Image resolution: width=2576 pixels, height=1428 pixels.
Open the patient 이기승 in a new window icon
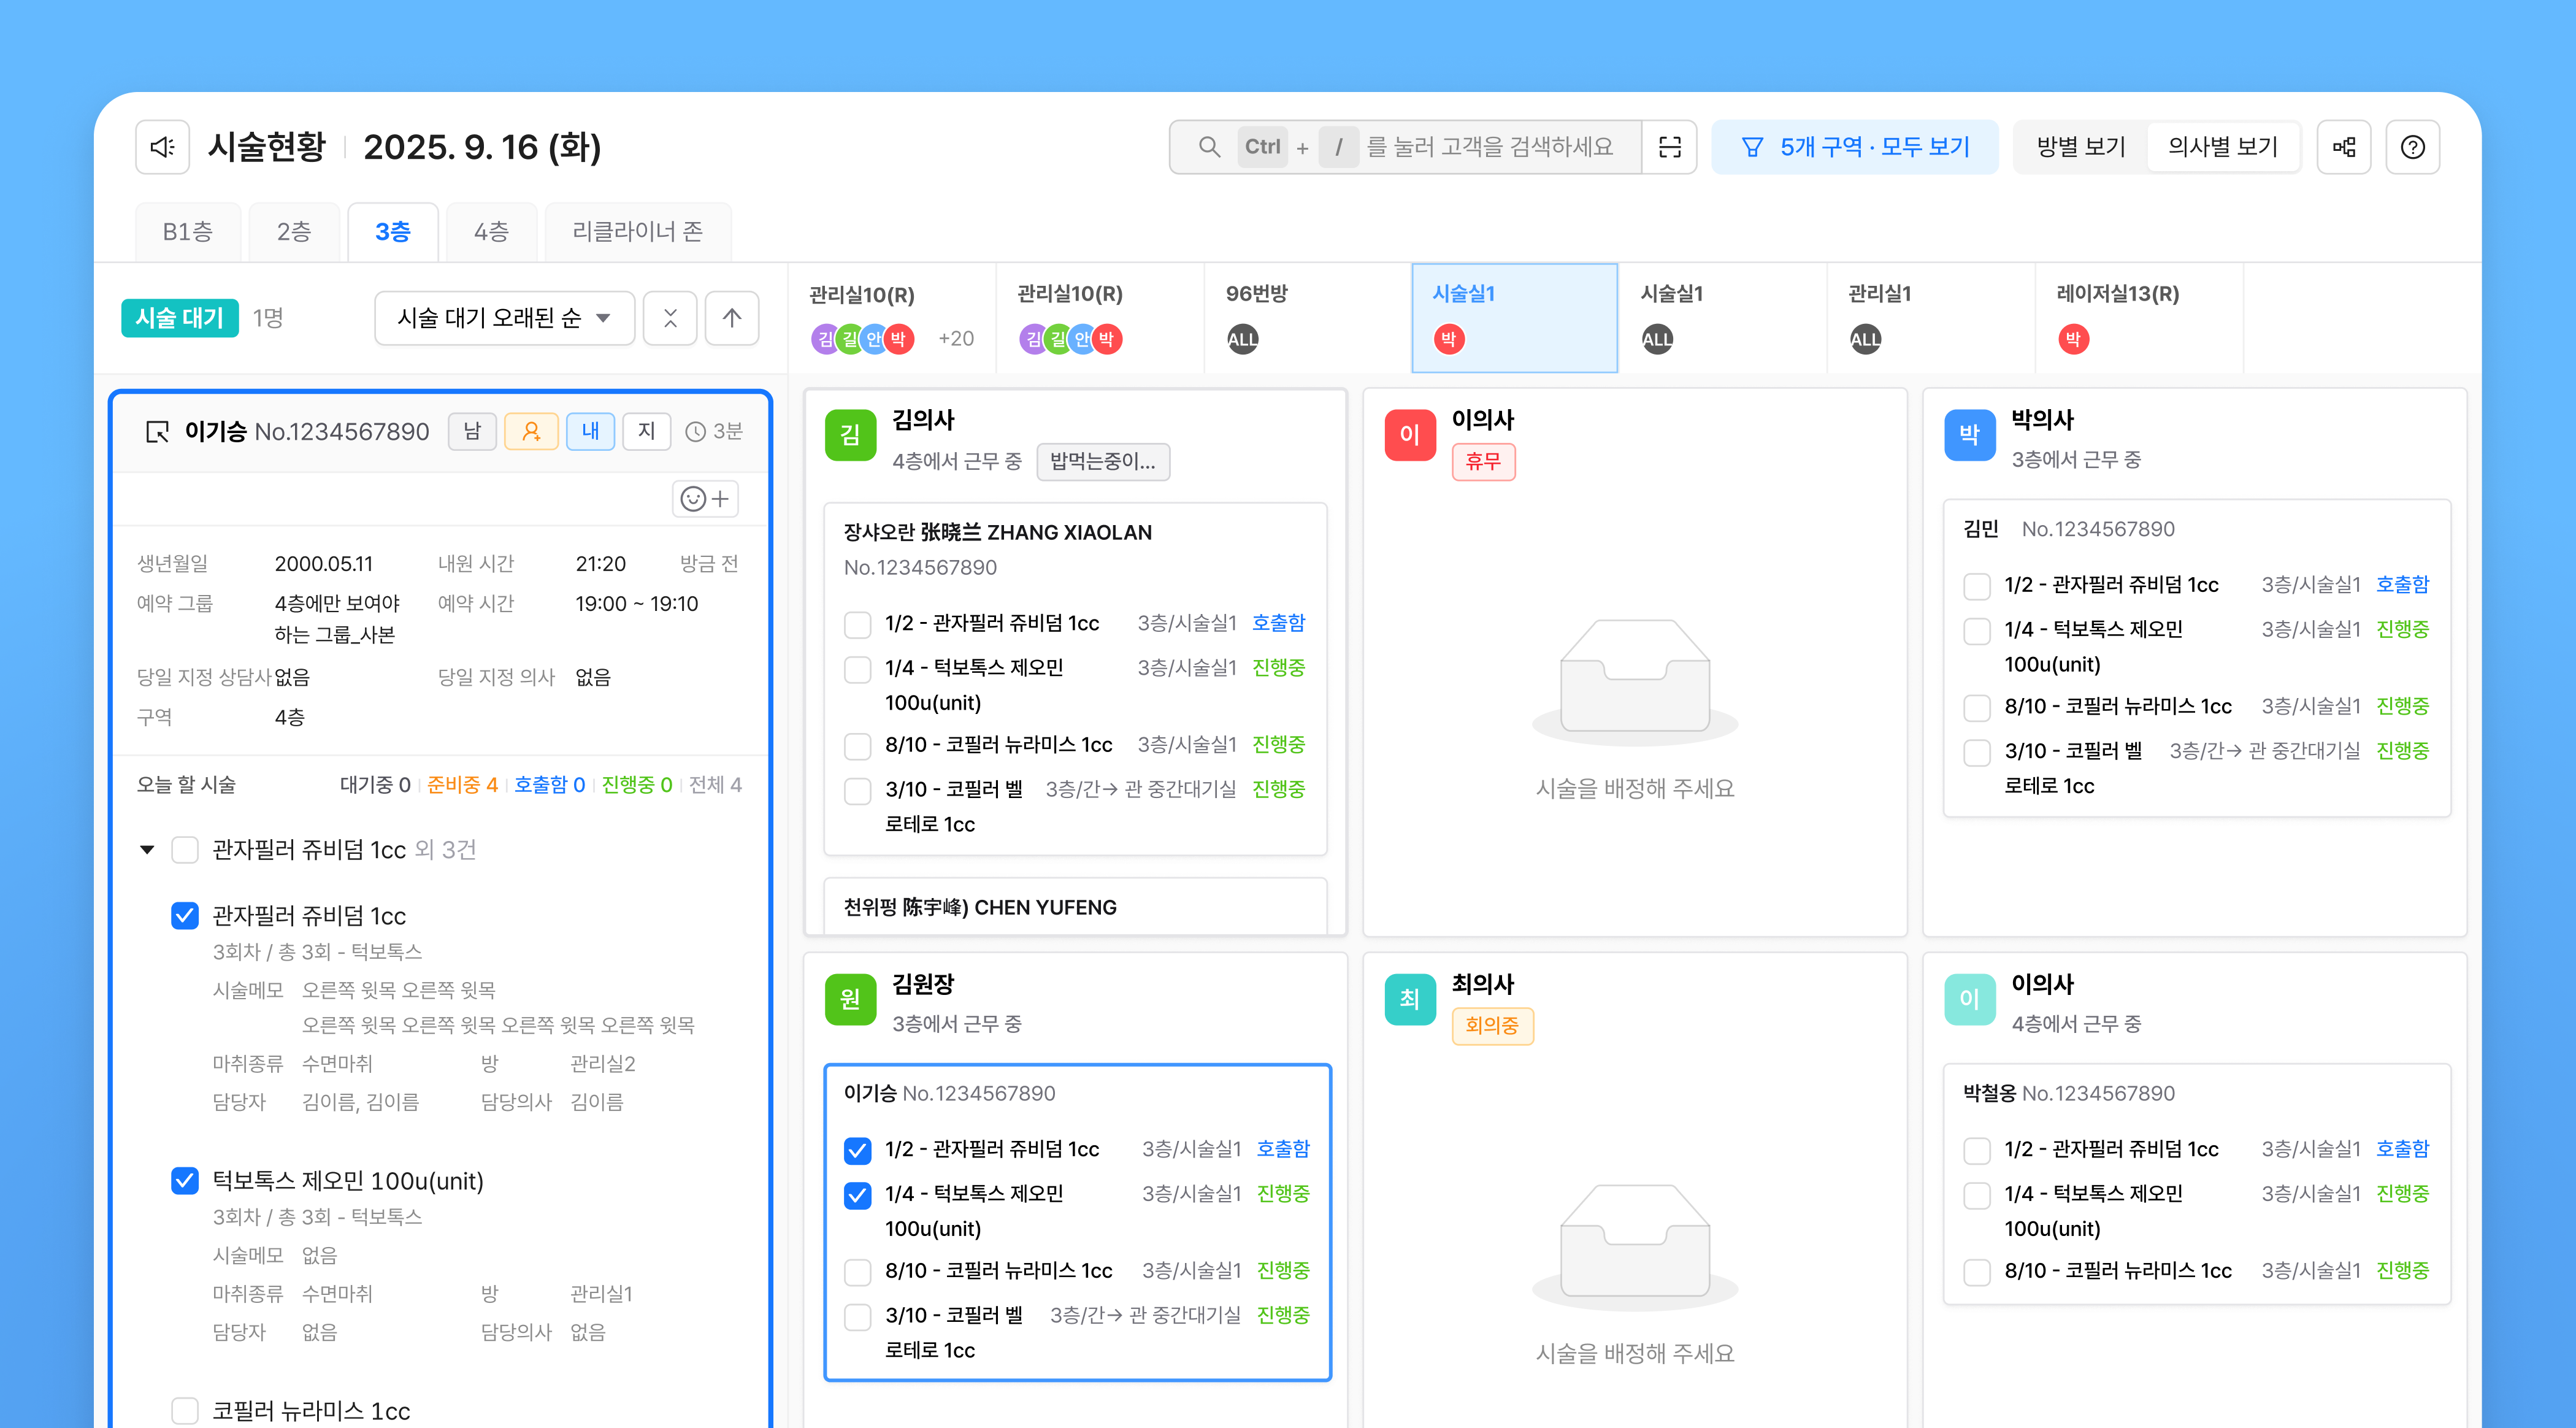click(x=157, y=431)
